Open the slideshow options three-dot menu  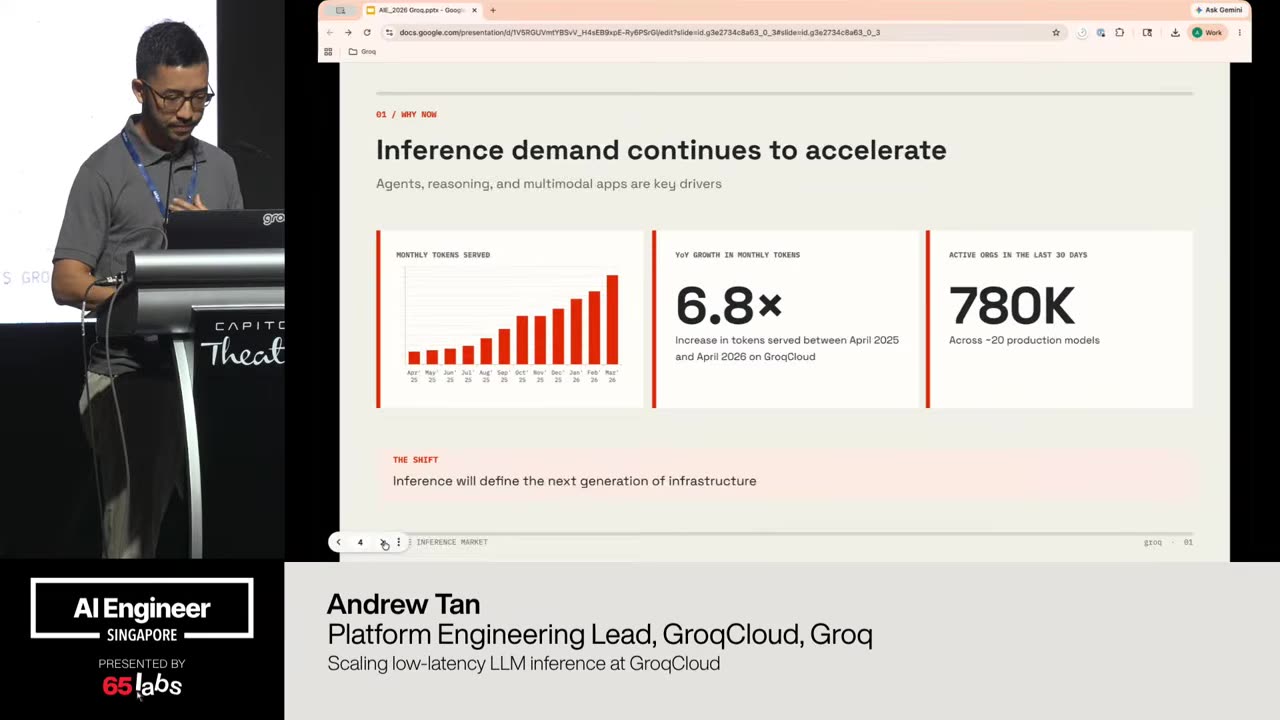coord(398,542)
